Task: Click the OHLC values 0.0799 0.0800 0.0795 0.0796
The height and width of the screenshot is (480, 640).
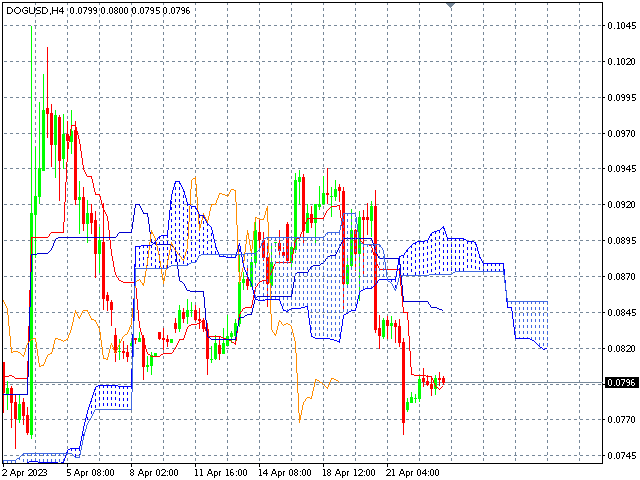Action: point(130,11)
